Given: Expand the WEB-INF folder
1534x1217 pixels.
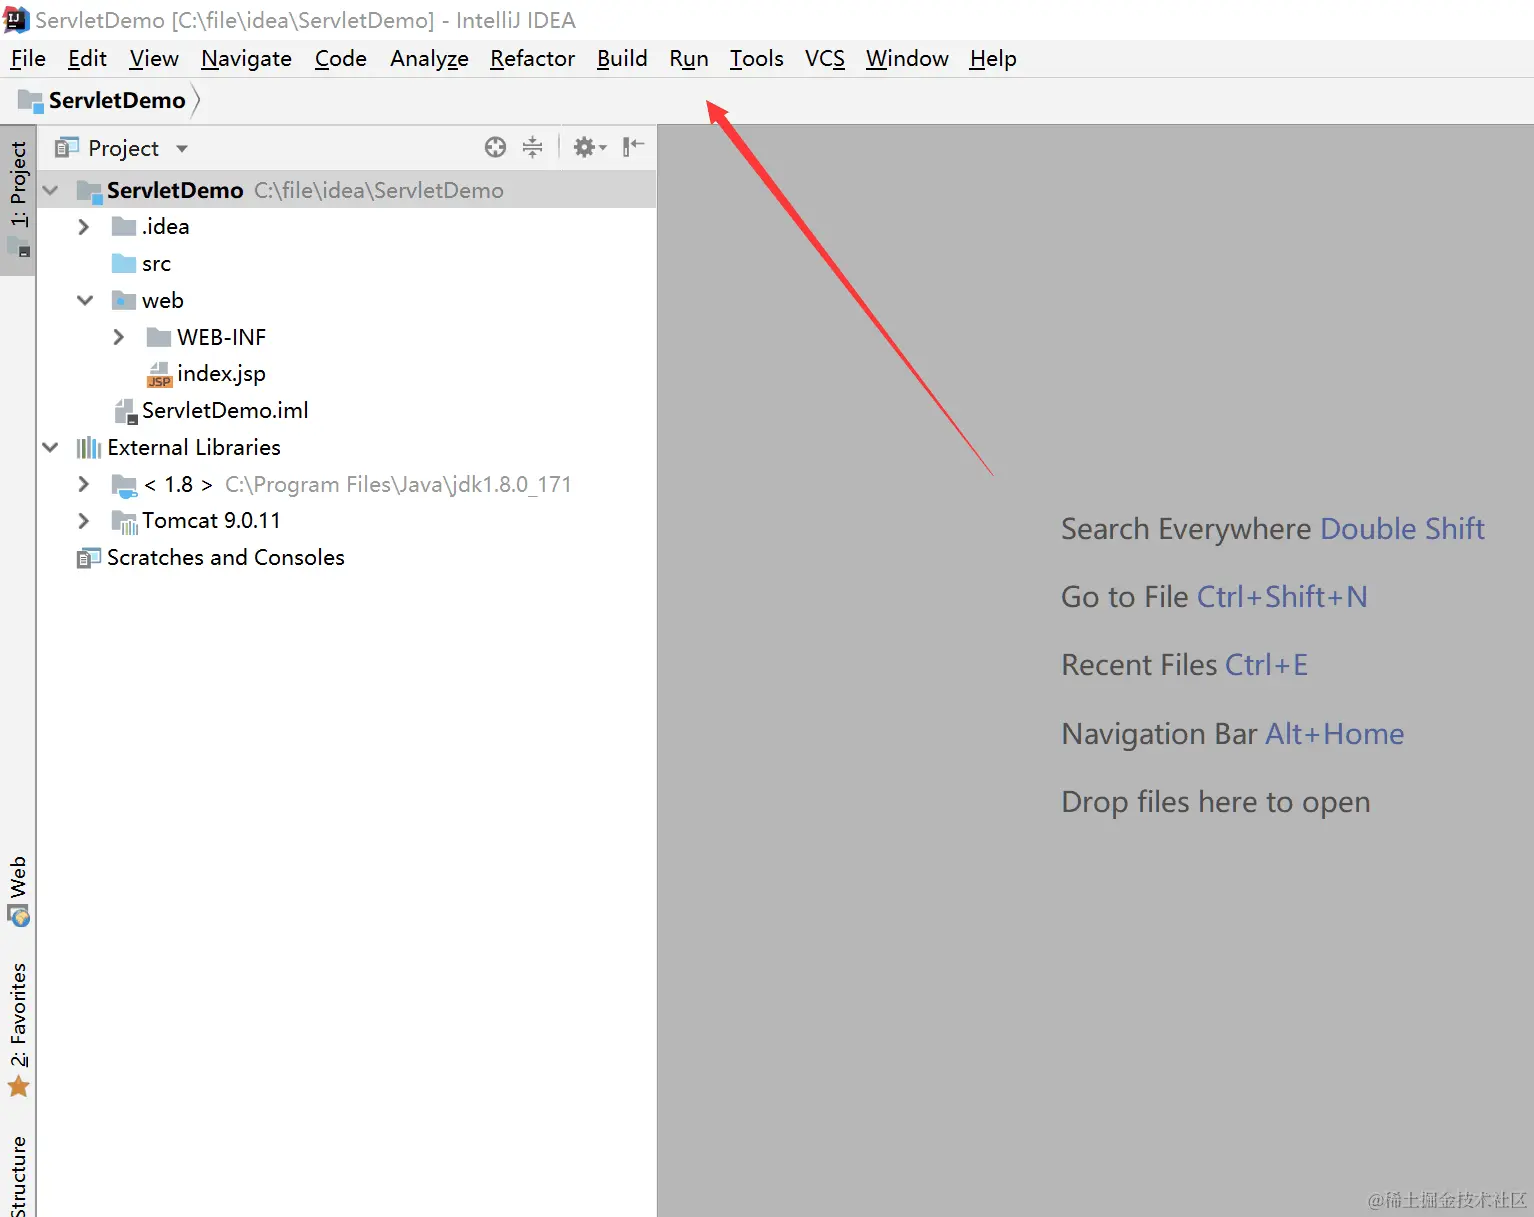Looking at the screenshot, I should (119, 337).
